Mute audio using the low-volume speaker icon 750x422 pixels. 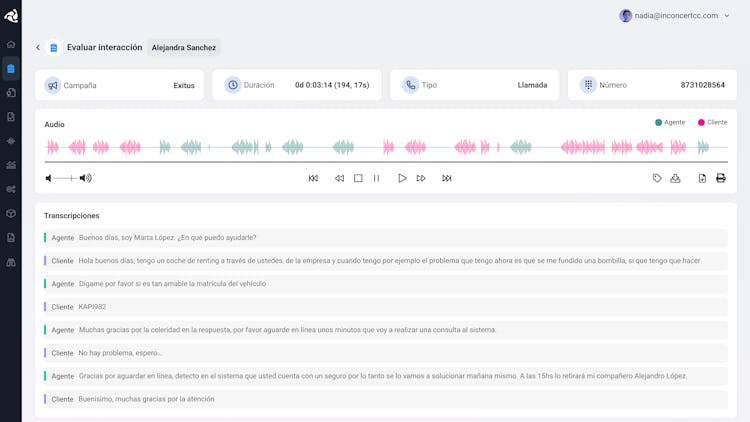pyautogui.click(x=48, y=178)
